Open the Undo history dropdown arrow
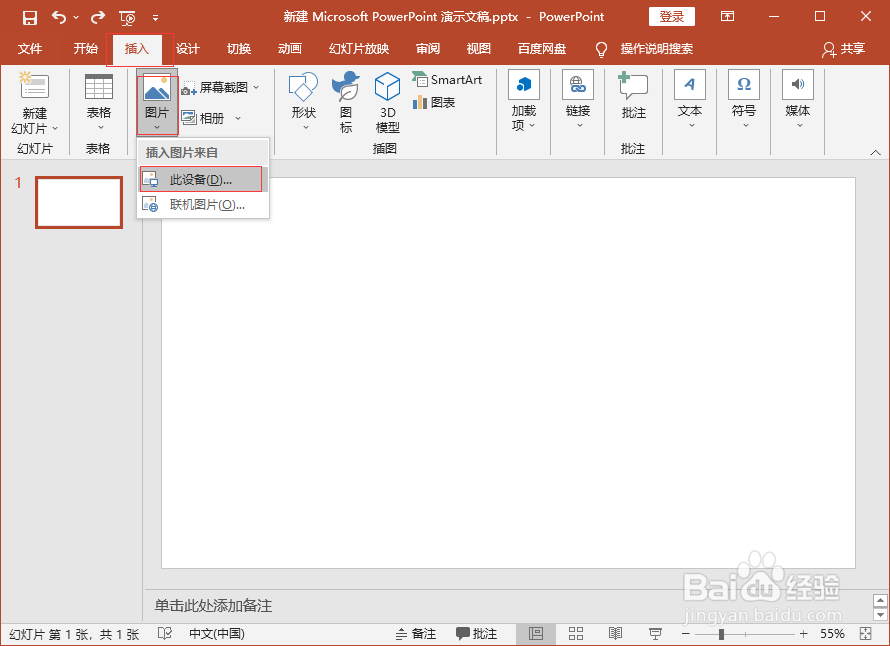 76,17
